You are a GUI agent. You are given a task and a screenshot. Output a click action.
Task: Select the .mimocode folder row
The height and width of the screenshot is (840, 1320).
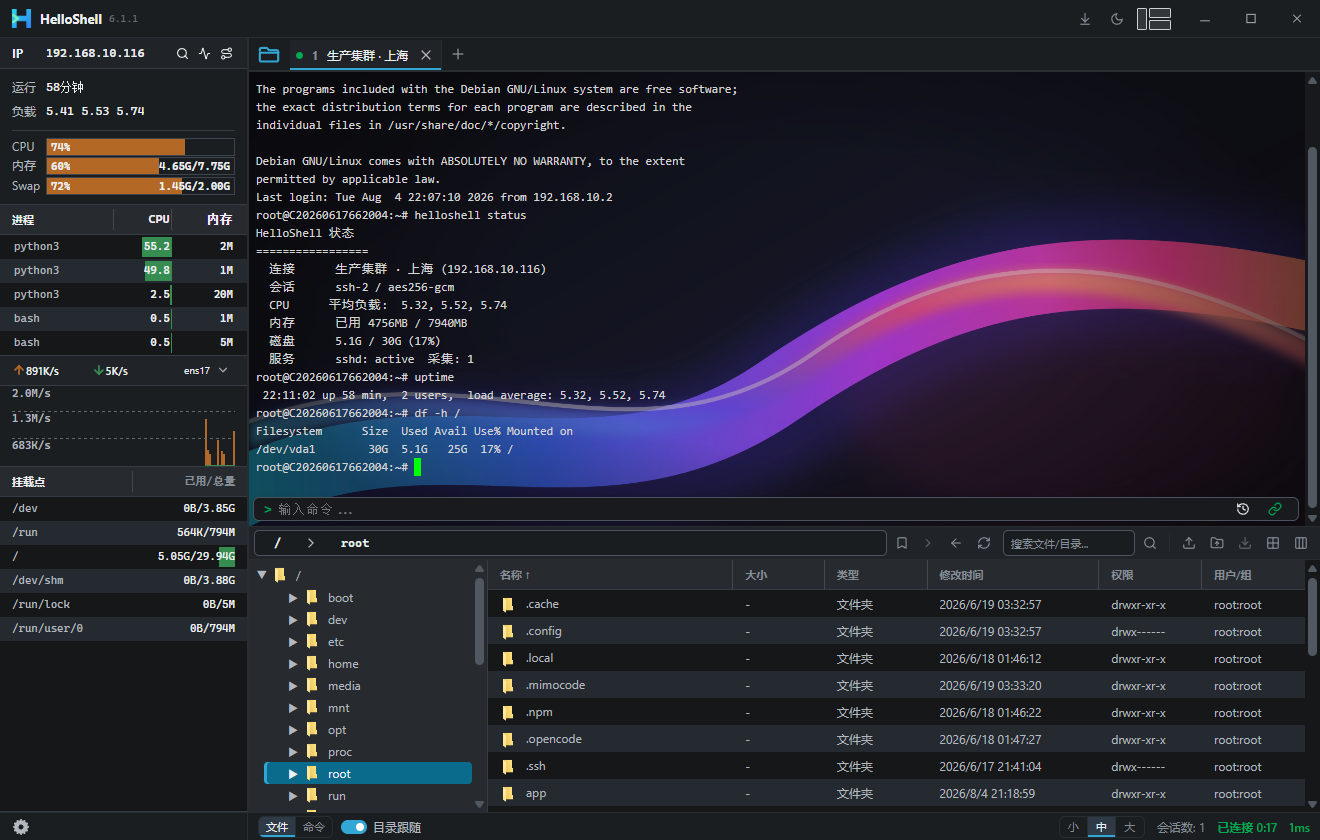896,685
